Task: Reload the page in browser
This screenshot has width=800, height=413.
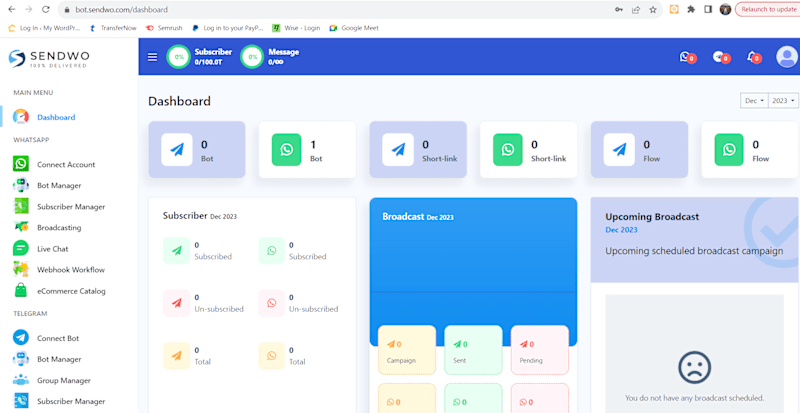Action: coord(46,9)
